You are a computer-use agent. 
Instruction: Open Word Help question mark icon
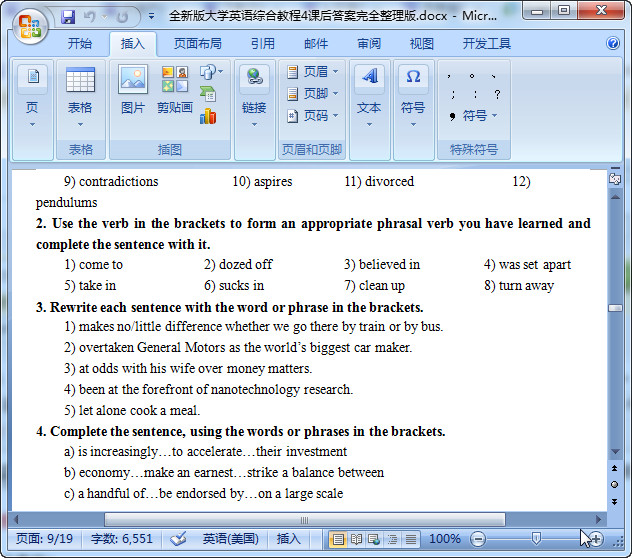(x=613, y=43)
